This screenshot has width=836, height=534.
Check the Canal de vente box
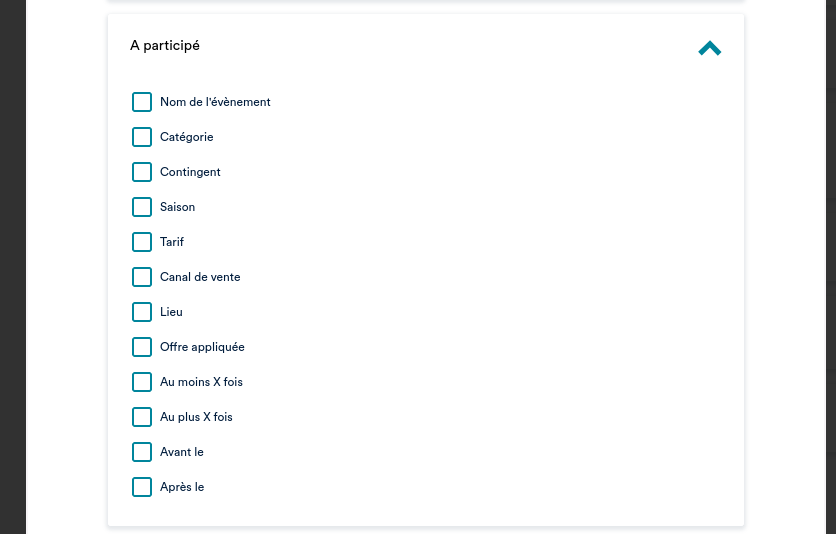[142, 277]
